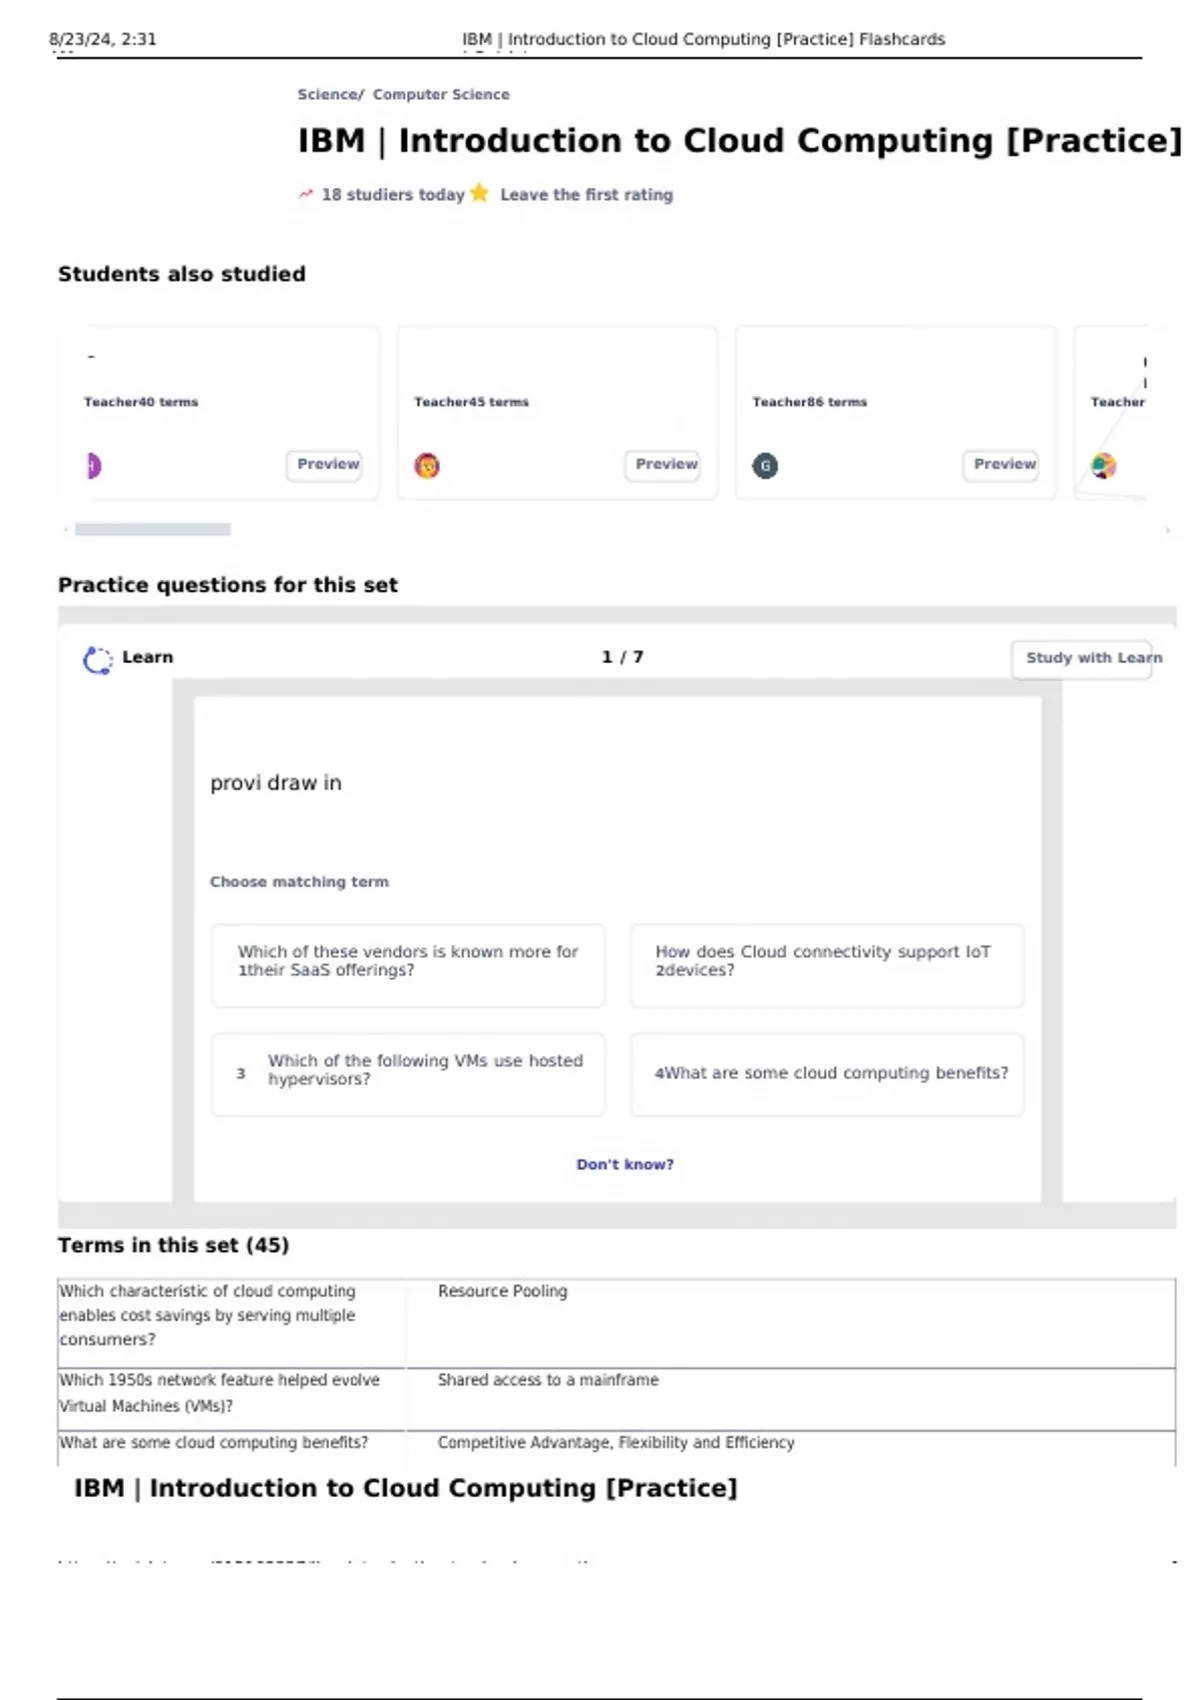Viewport: 1200px width, 1700px height.
Task: Pick the hosted hypervisors VMs answer
Action: 408,1071
